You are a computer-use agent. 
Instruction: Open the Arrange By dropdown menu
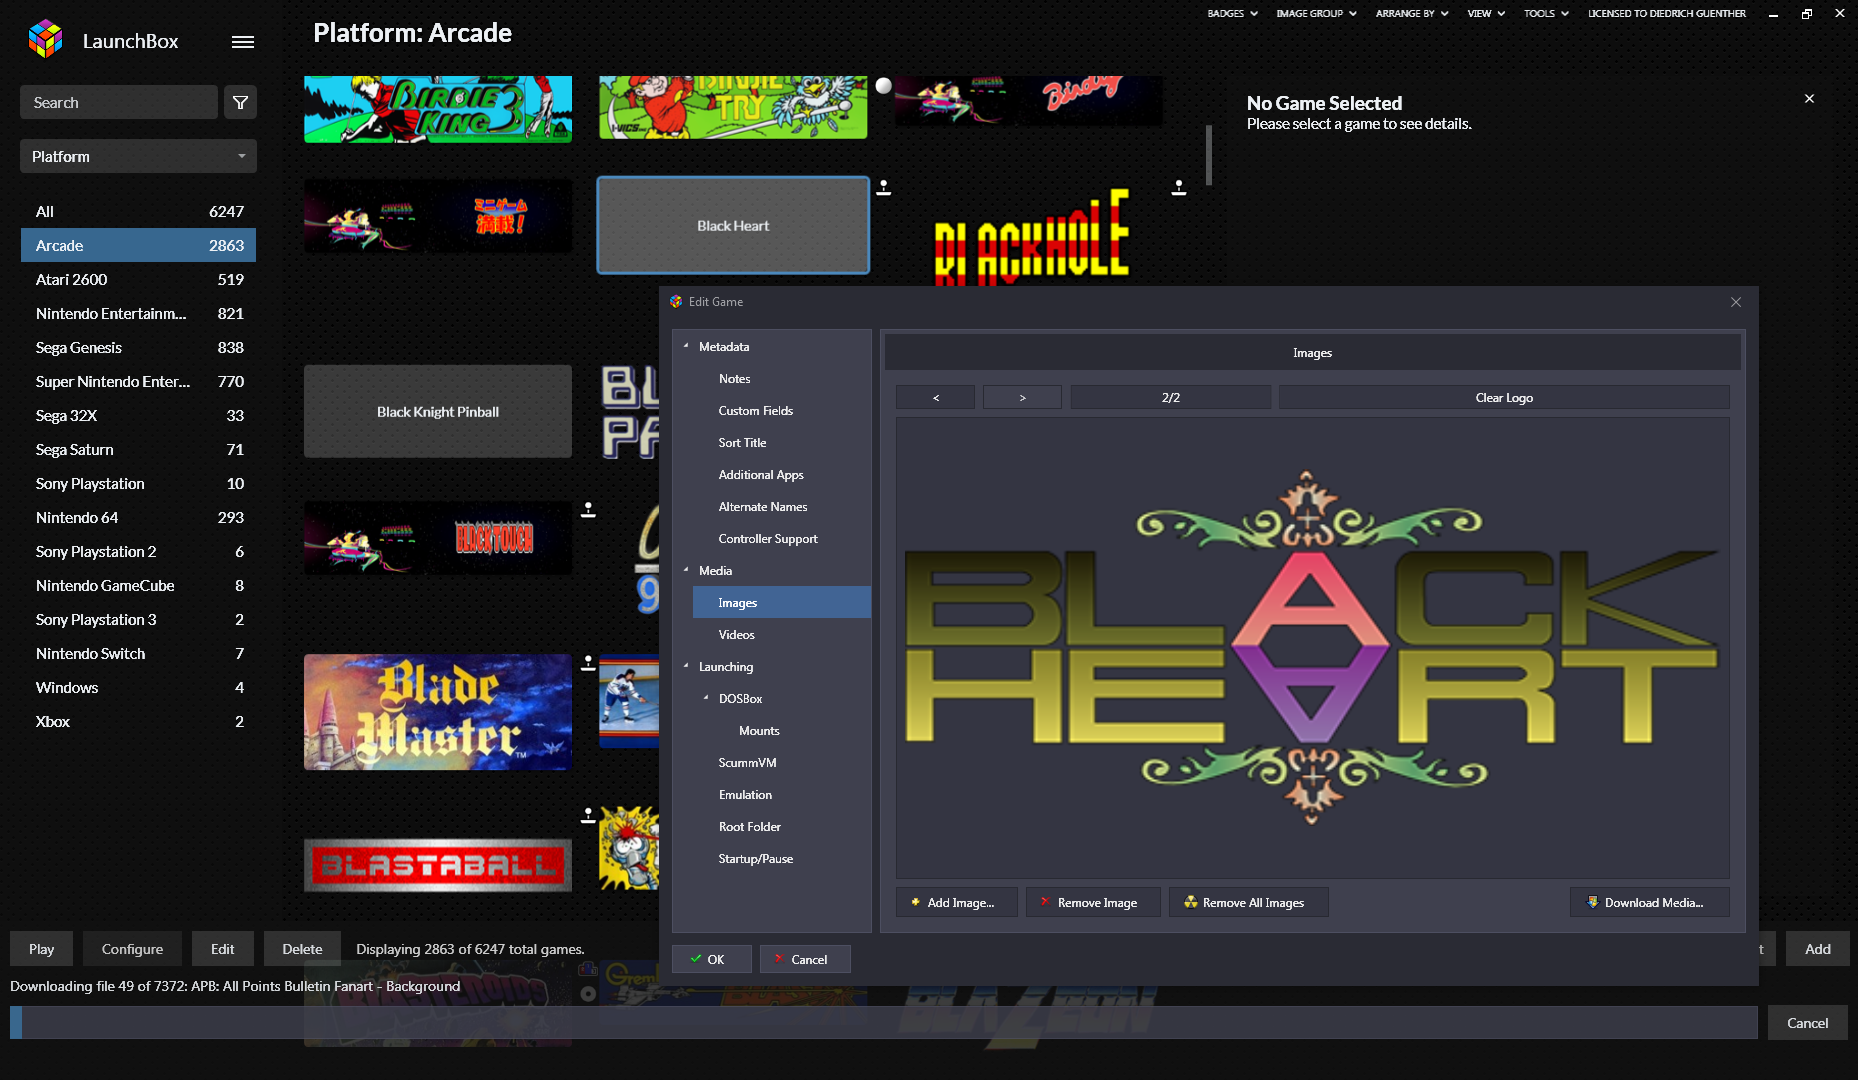[1412, 13]
